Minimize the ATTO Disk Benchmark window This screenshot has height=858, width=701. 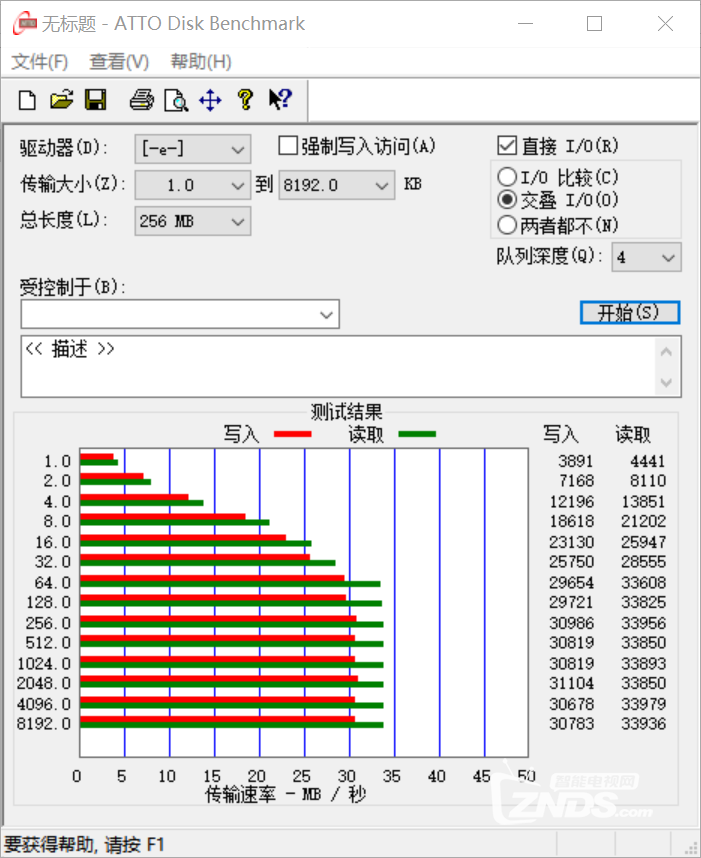tap(525, 24)
